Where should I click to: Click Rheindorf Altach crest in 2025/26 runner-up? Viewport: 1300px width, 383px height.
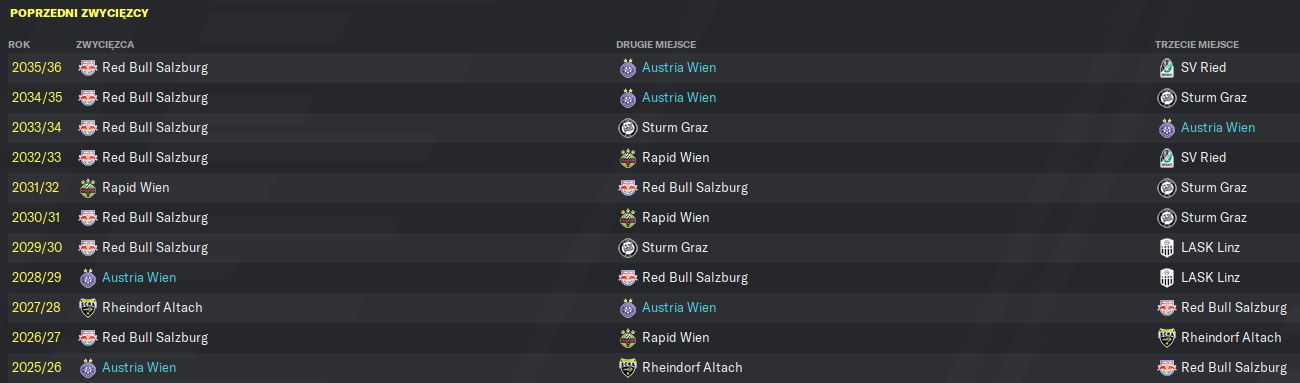(628, 368)
